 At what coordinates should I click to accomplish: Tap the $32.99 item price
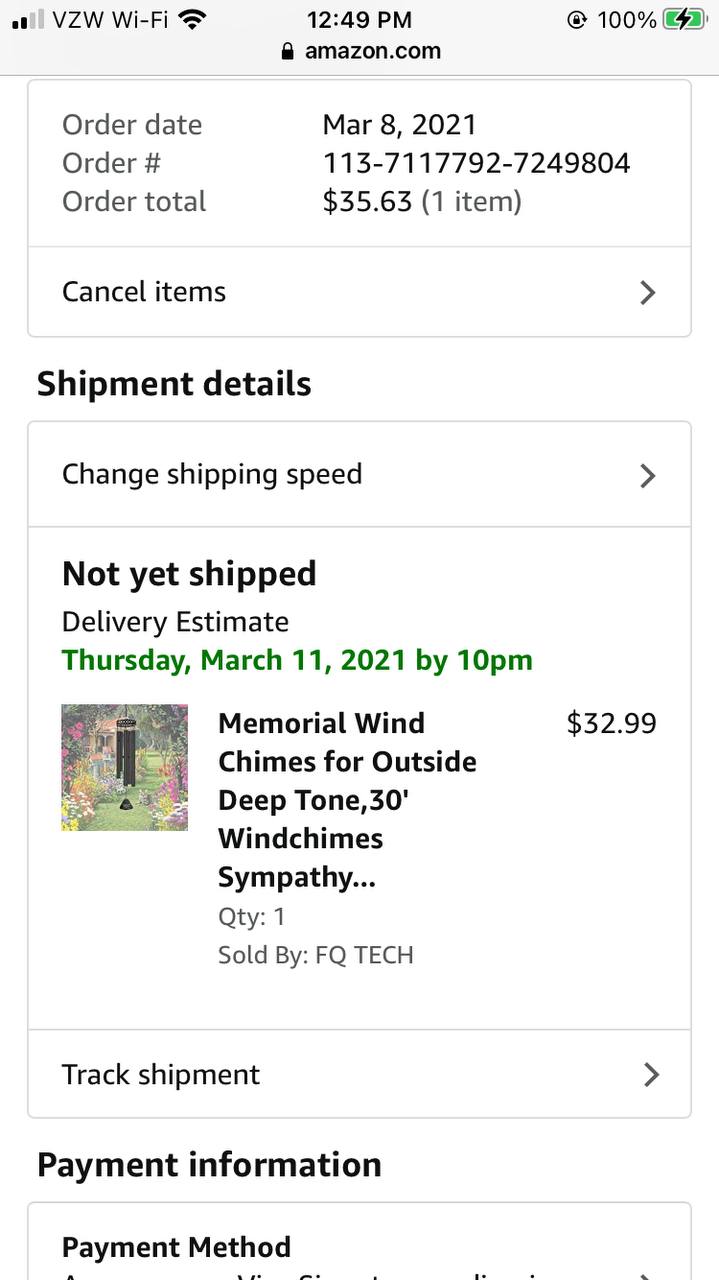(x=611, y=723)
